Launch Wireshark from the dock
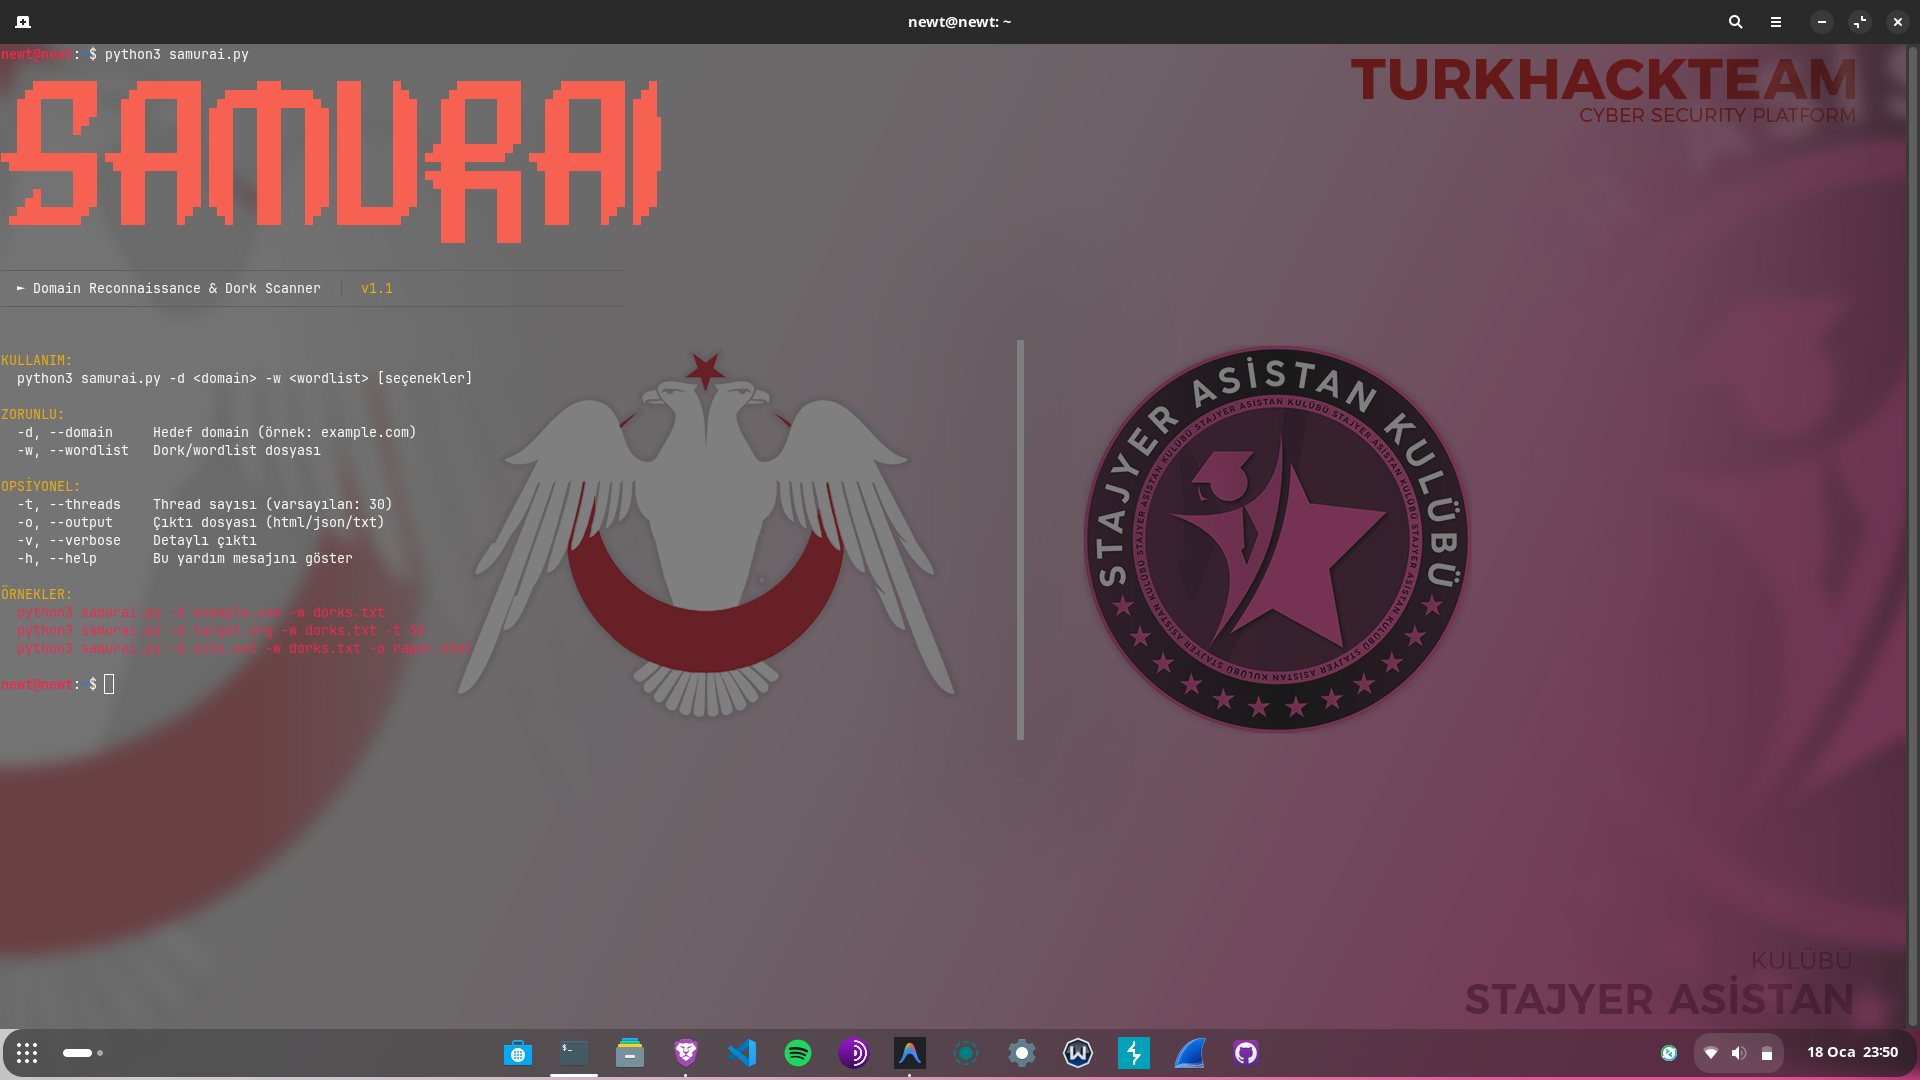Image resolution: width=1920 pixels, height=1080 pixels. (1190, 1053)
